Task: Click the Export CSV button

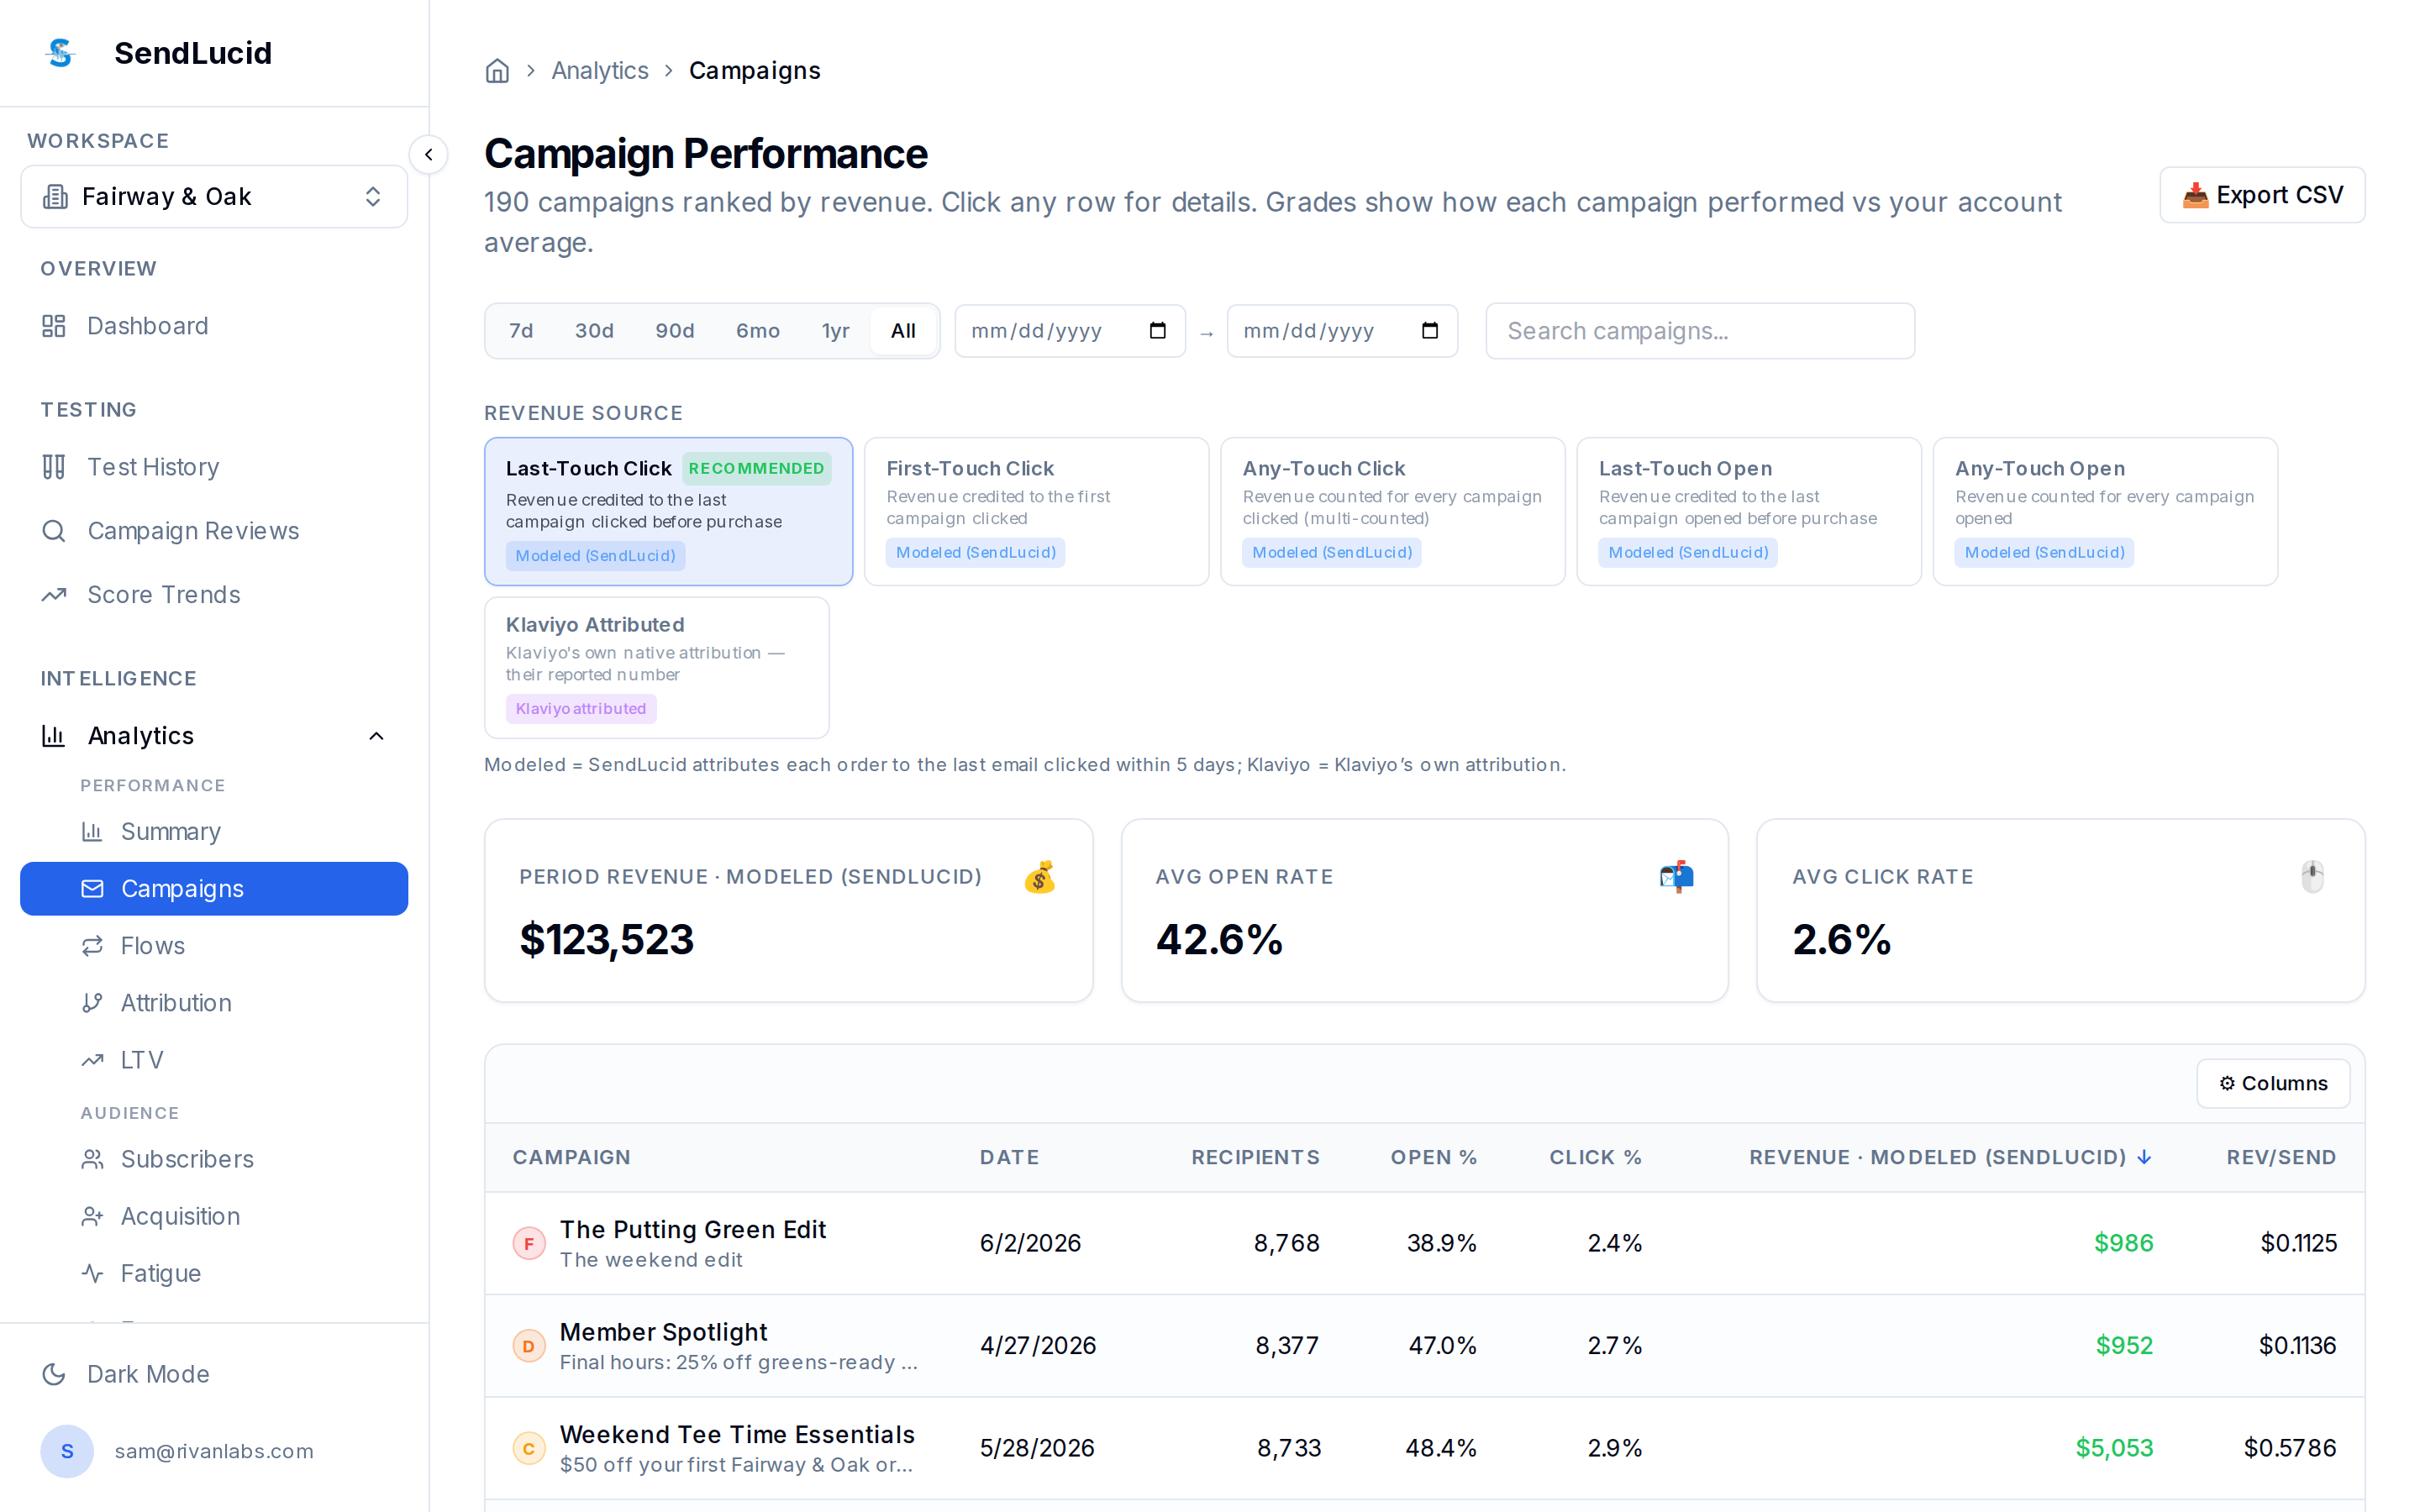Action: pos(2262,195)
